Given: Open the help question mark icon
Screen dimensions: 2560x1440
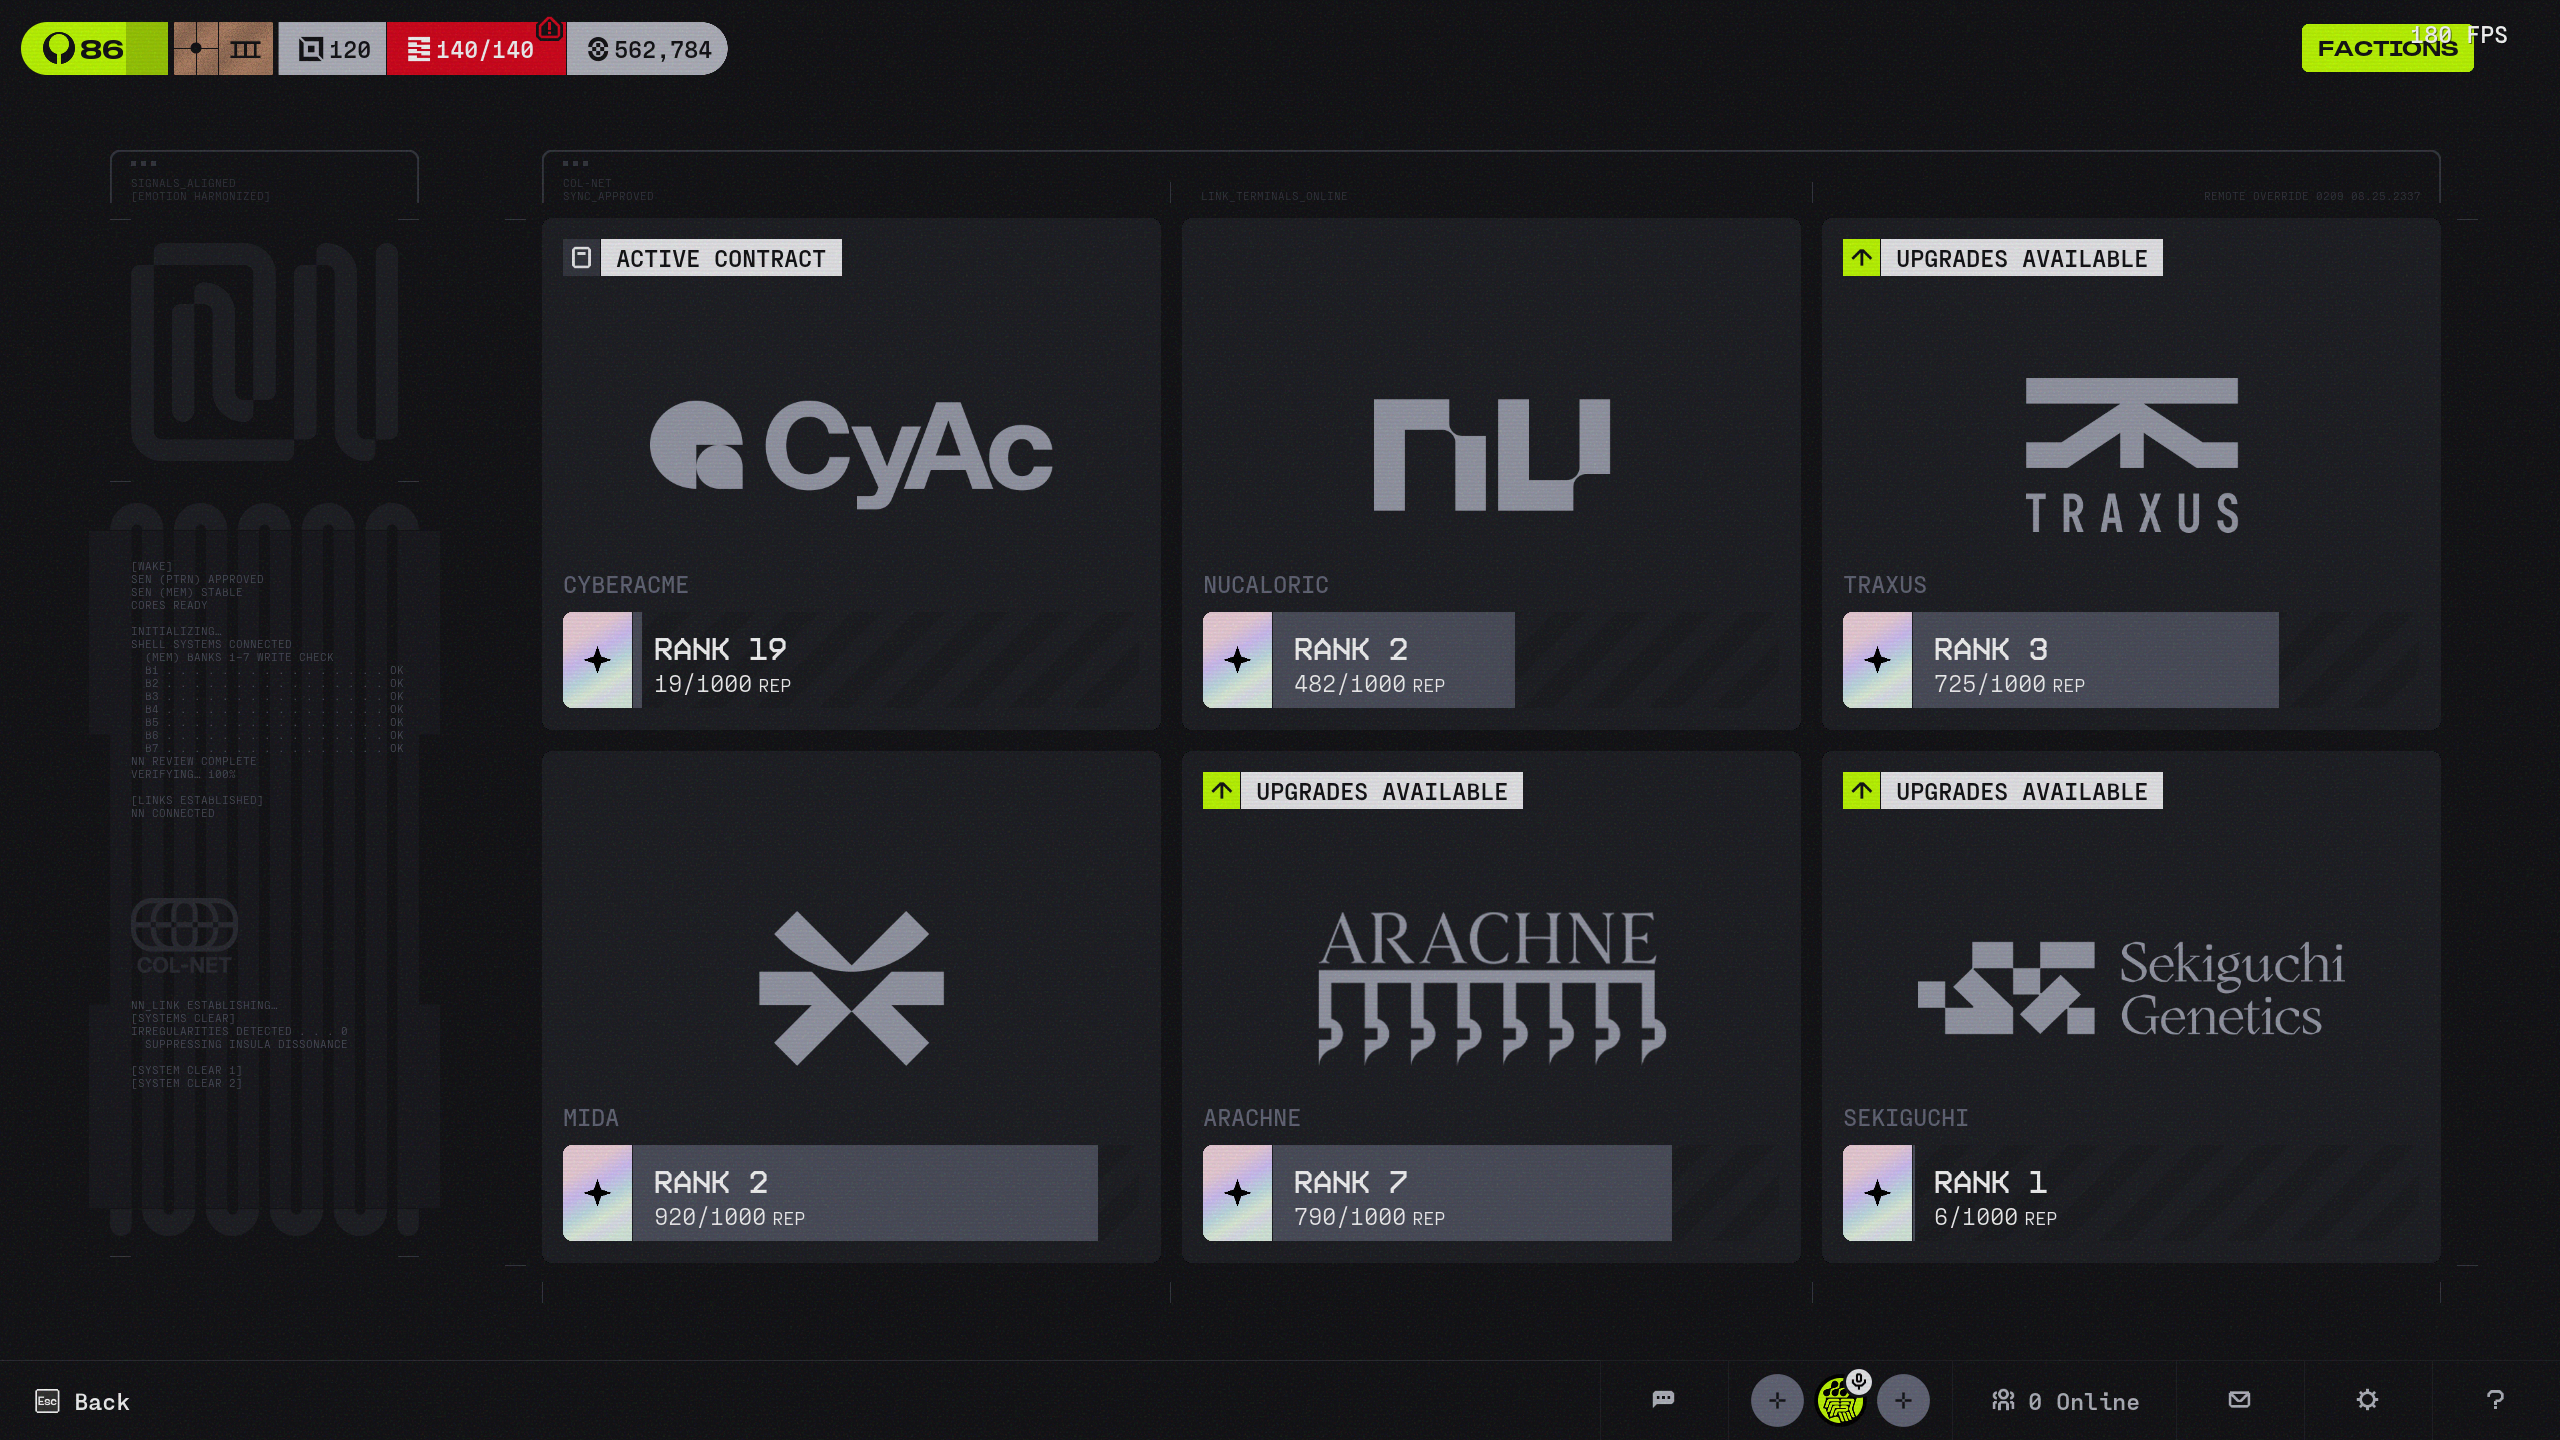Looking at the screenshot, I should point(2495,1400).
